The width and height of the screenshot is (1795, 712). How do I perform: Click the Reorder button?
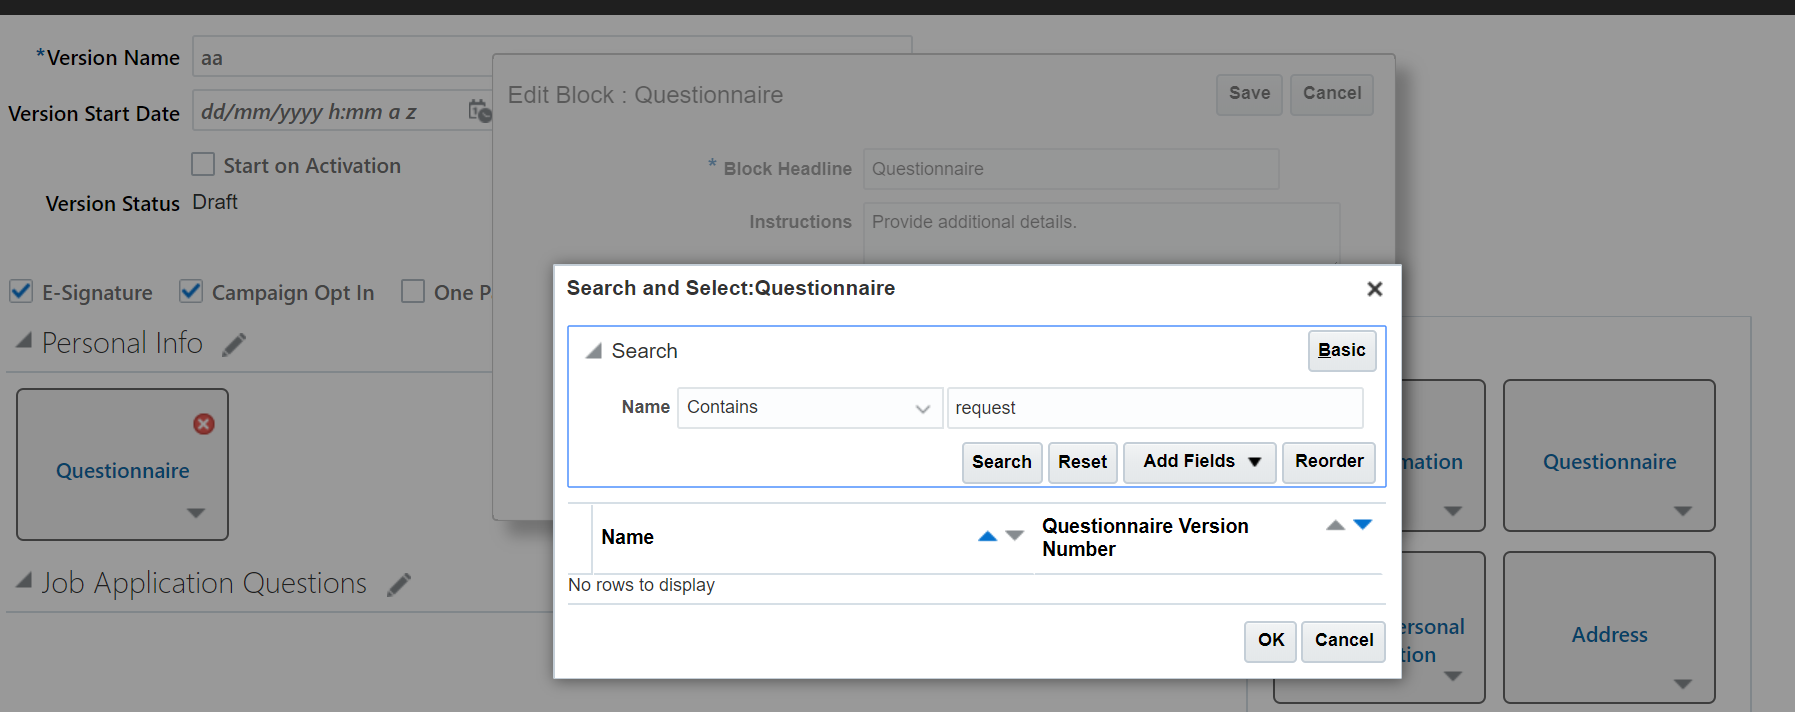tap(1329, 462)
